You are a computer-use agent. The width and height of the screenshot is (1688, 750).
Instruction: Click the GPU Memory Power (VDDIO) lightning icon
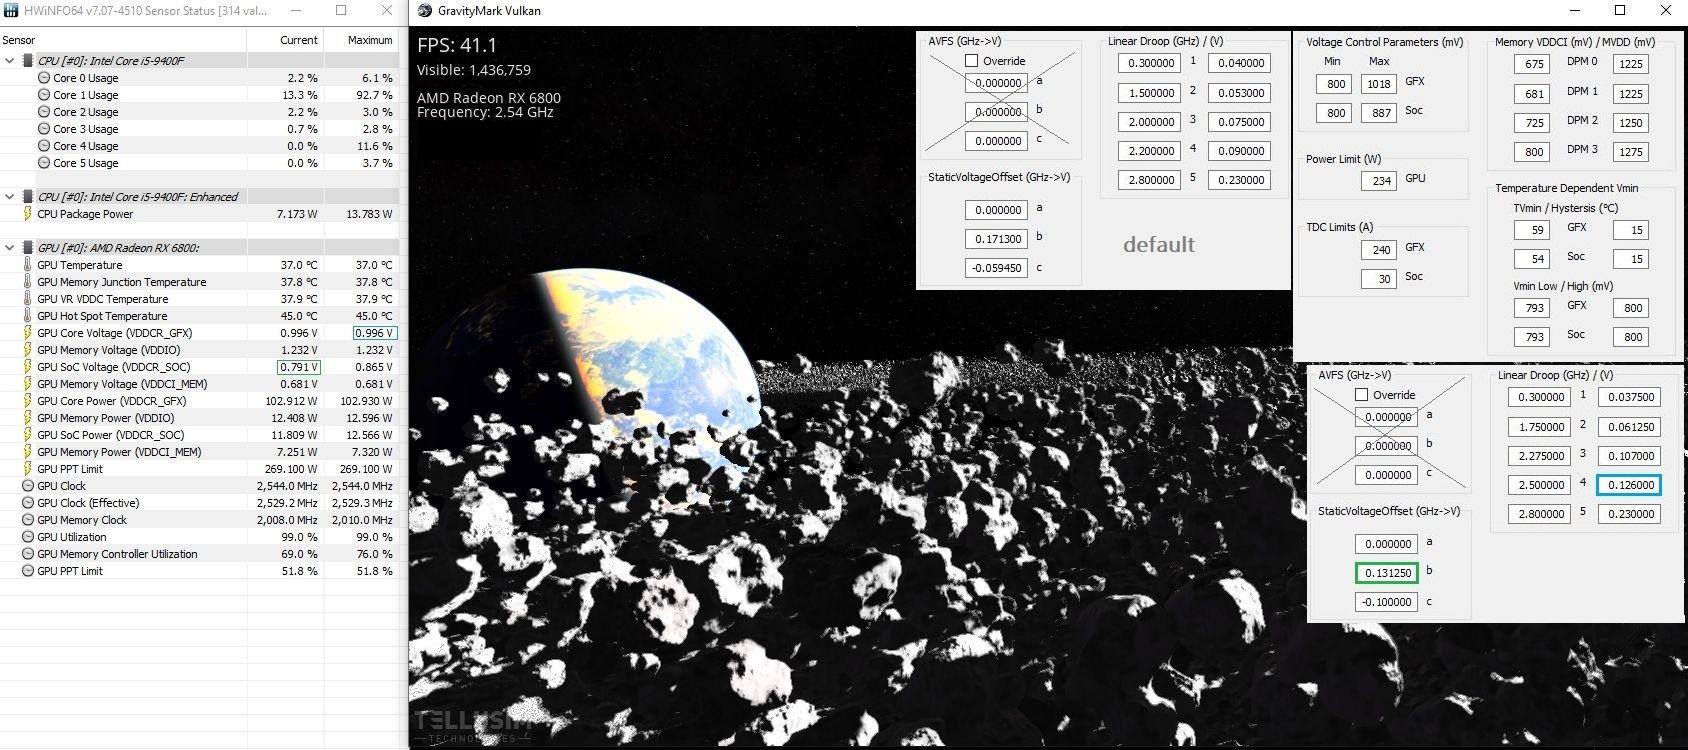(28, 418)
